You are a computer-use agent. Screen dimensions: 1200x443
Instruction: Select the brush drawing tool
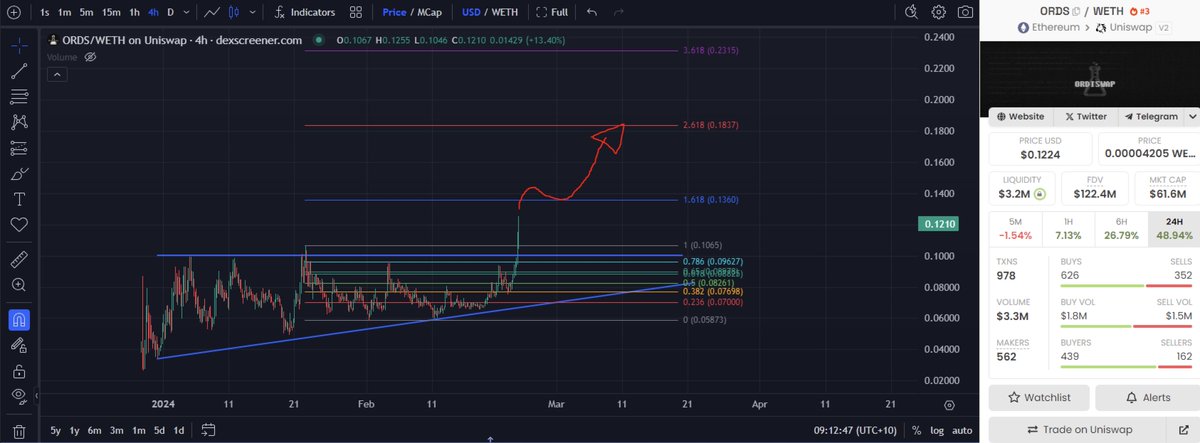pyautogui.click(x=19, y=174)
